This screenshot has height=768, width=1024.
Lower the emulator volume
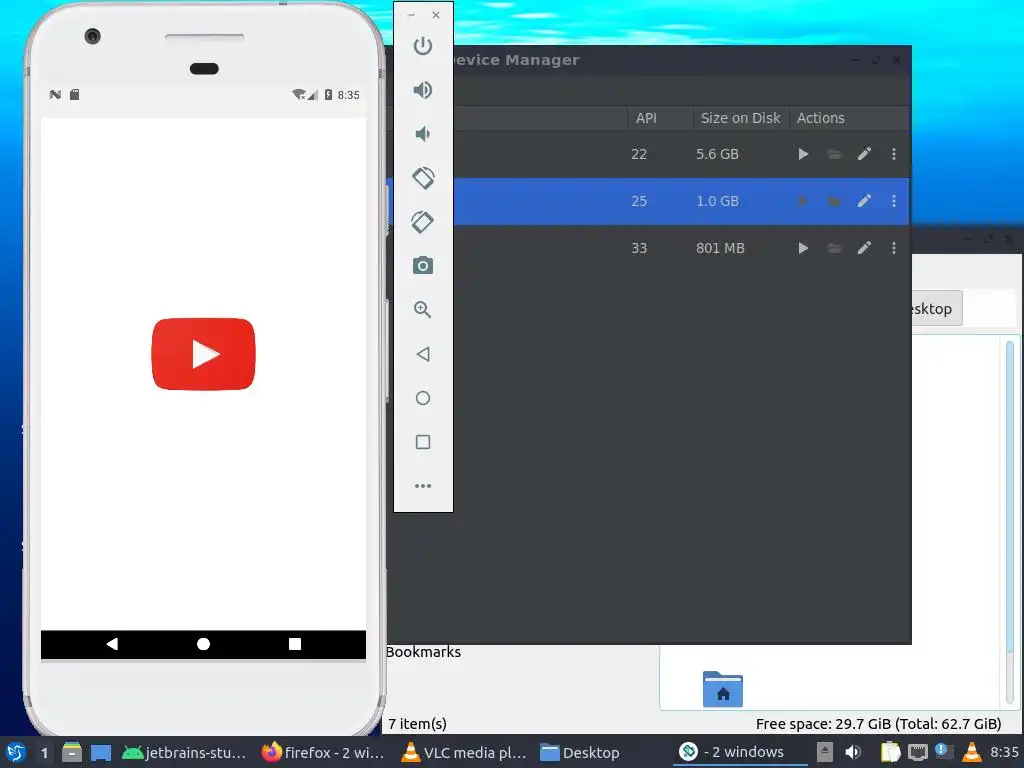click(423, 134)
